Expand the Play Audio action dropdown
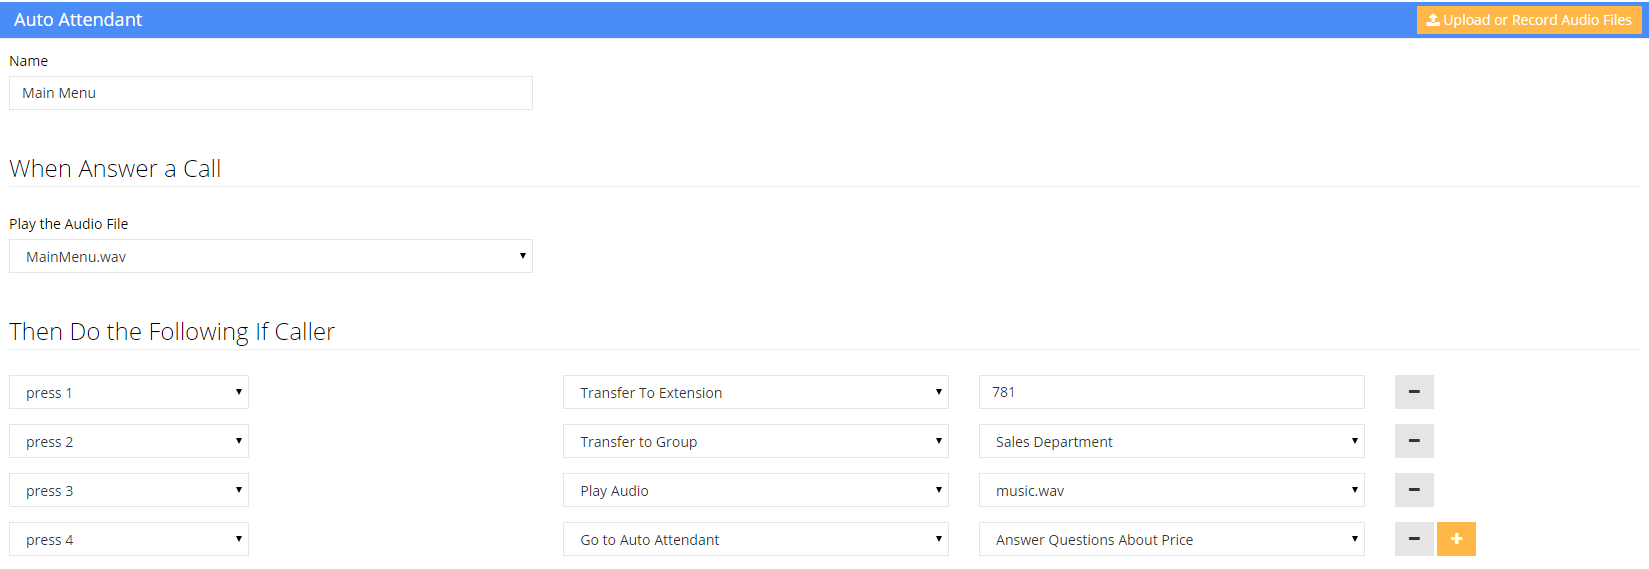 pyautogui.click(x=755, y=490)
